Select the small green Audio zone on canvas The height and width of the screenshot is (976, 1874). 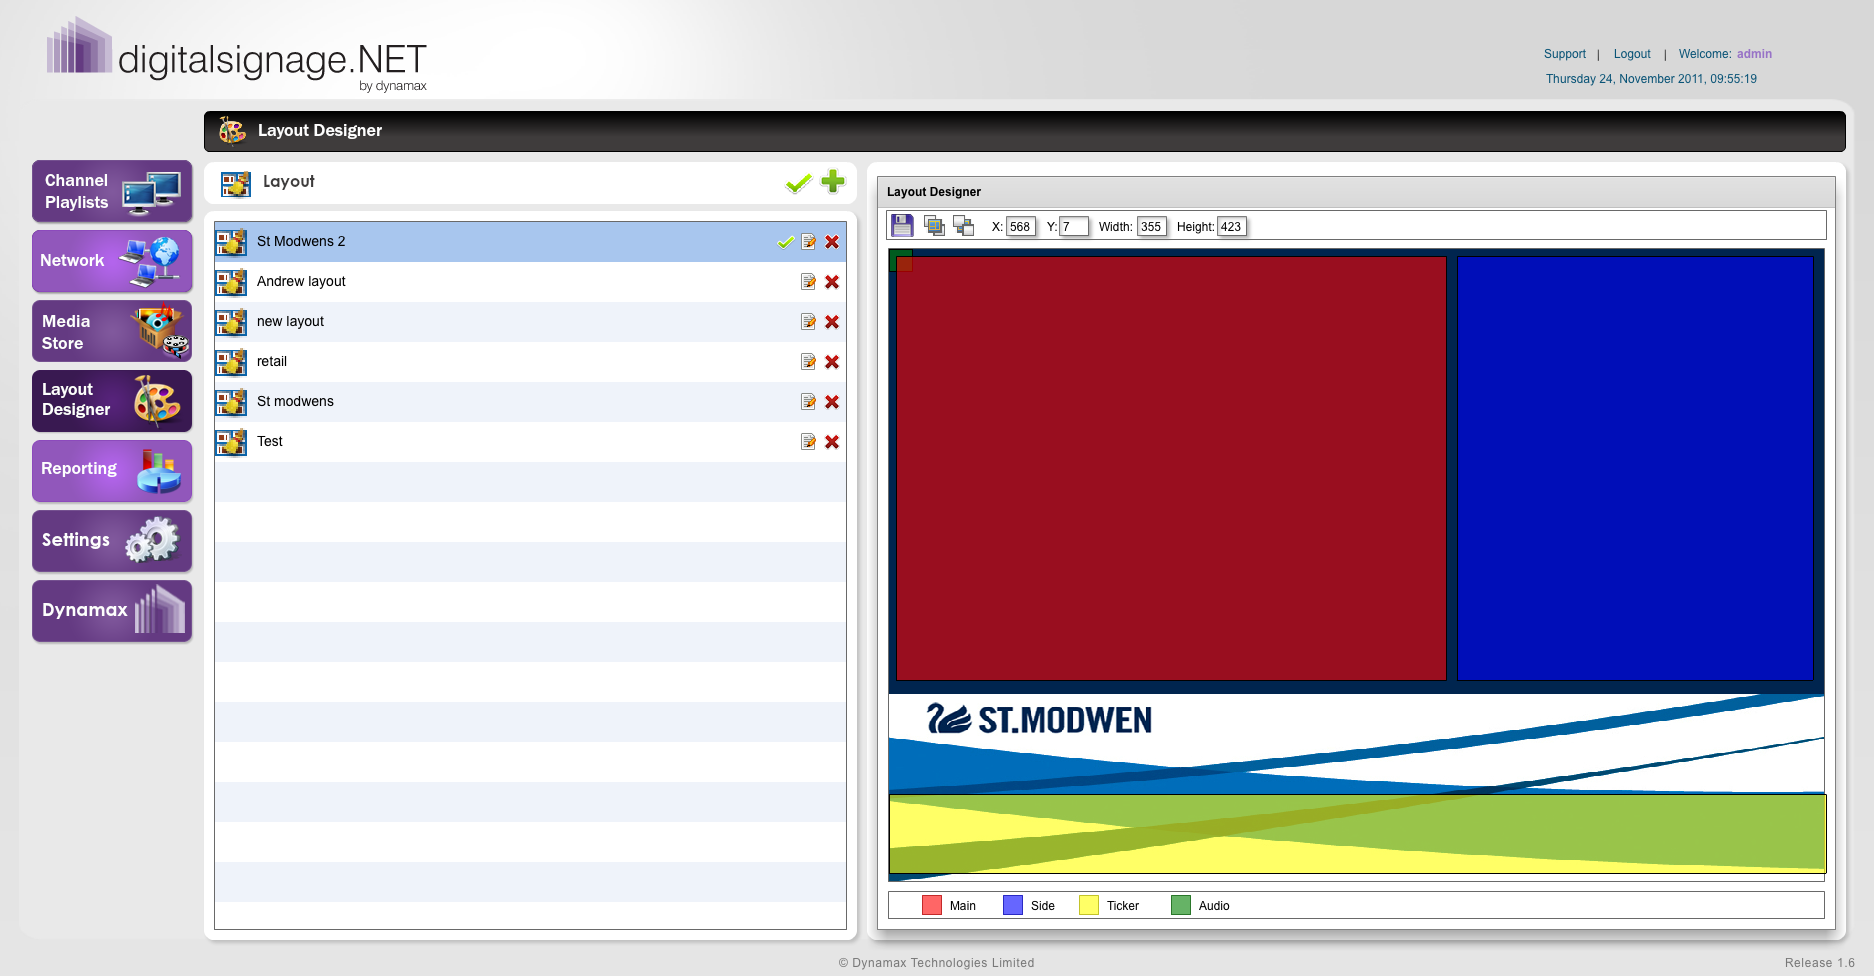click(900, 259)
